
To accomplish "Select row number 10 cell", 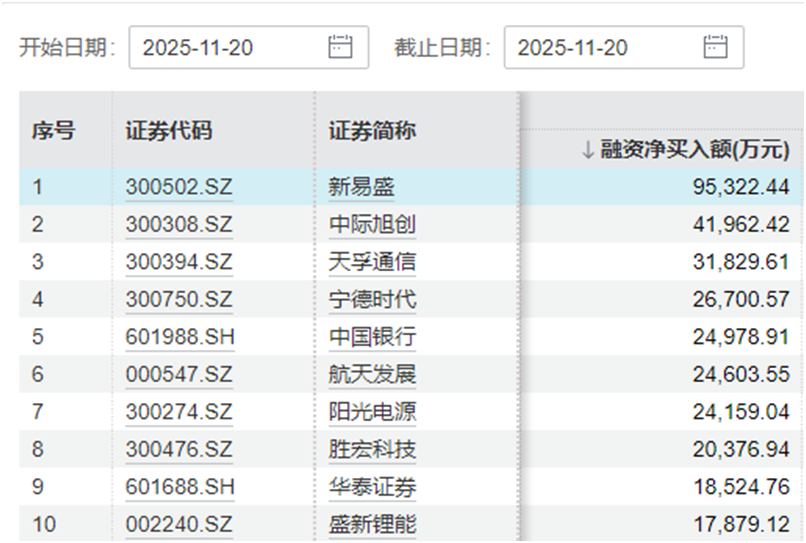I will [x=66, y=524].
